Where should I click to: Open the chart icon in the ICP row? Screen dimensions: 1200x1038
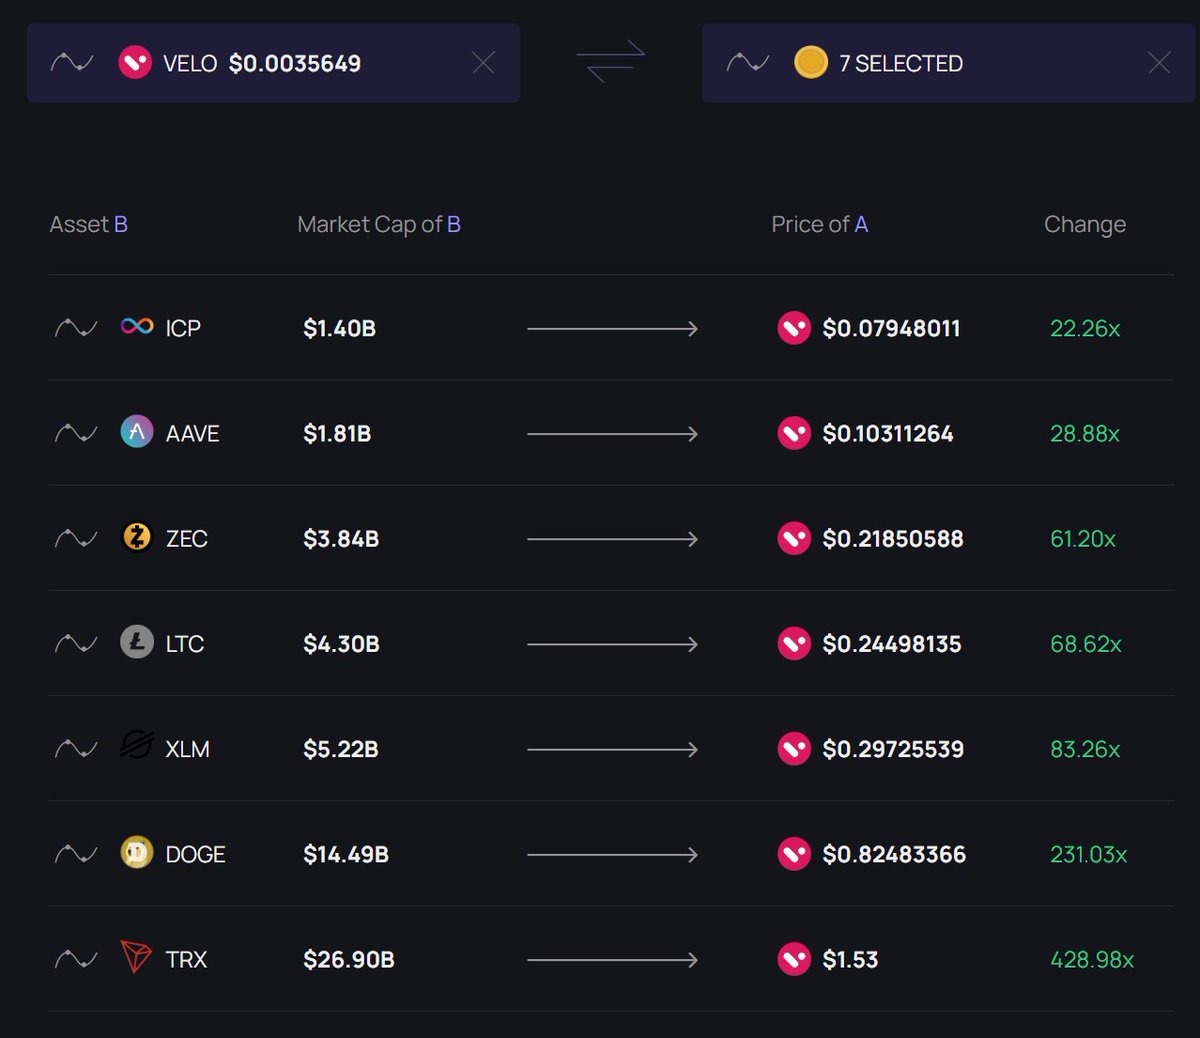click(76, 328)
